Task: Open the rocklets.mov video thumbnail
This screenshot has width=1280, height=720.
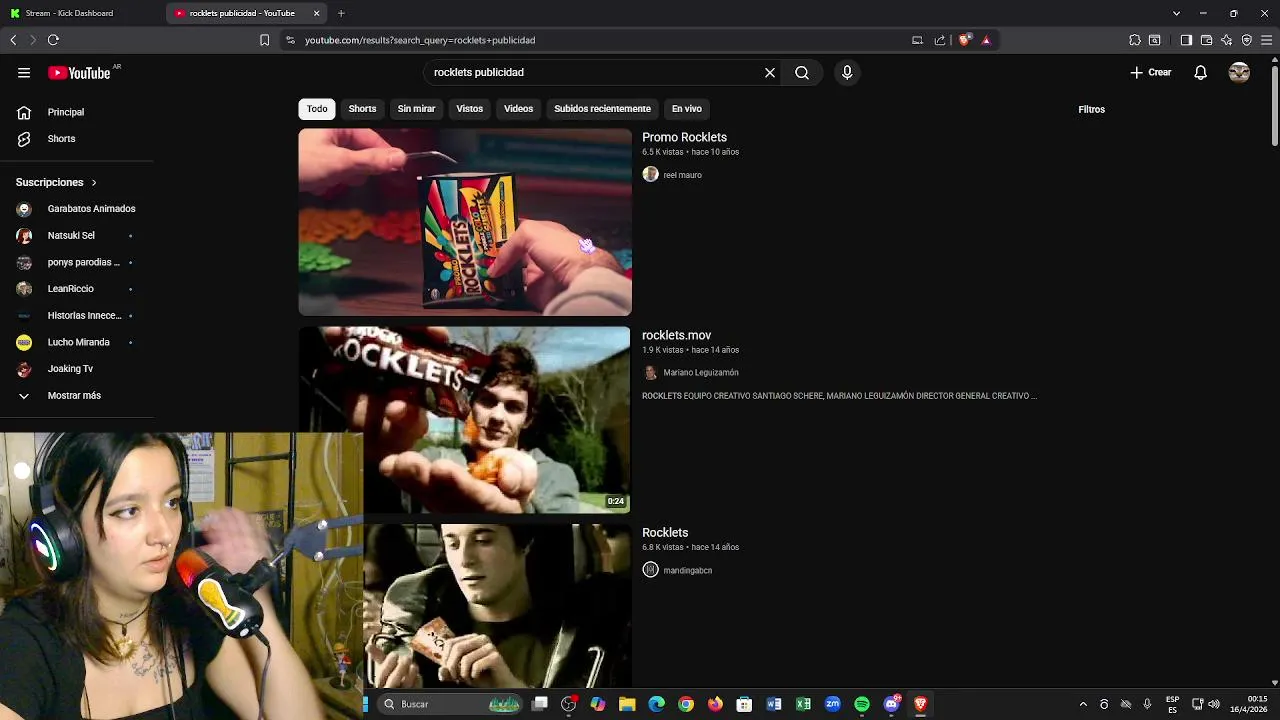Action: [x=465, y=420]
